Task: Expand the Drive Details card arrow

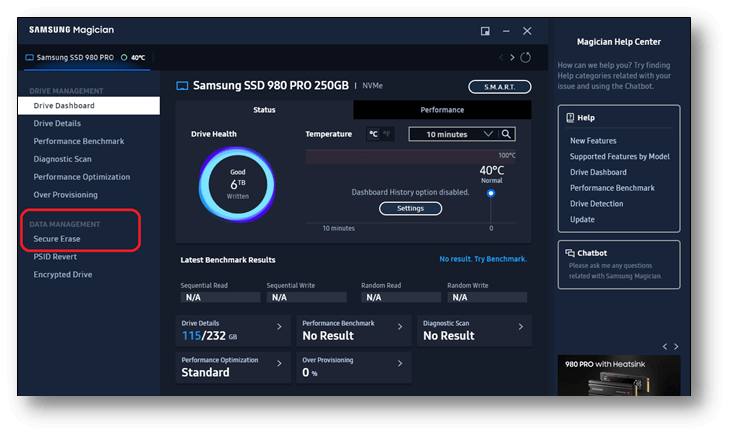Action: click(278, 327)
